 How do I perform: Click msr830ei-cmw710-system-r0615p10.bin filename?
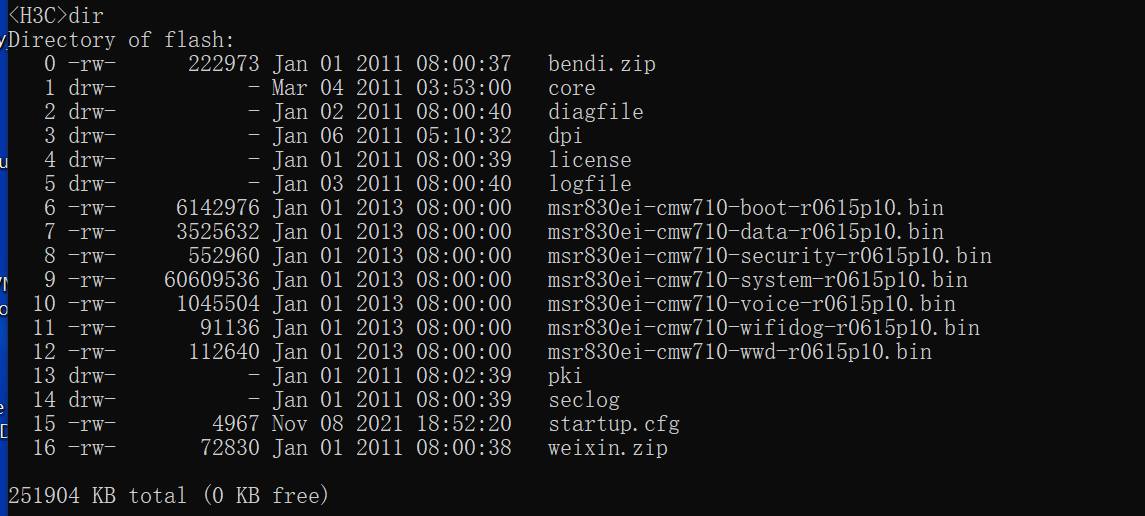pyautogui.click(x=758, y=281)
